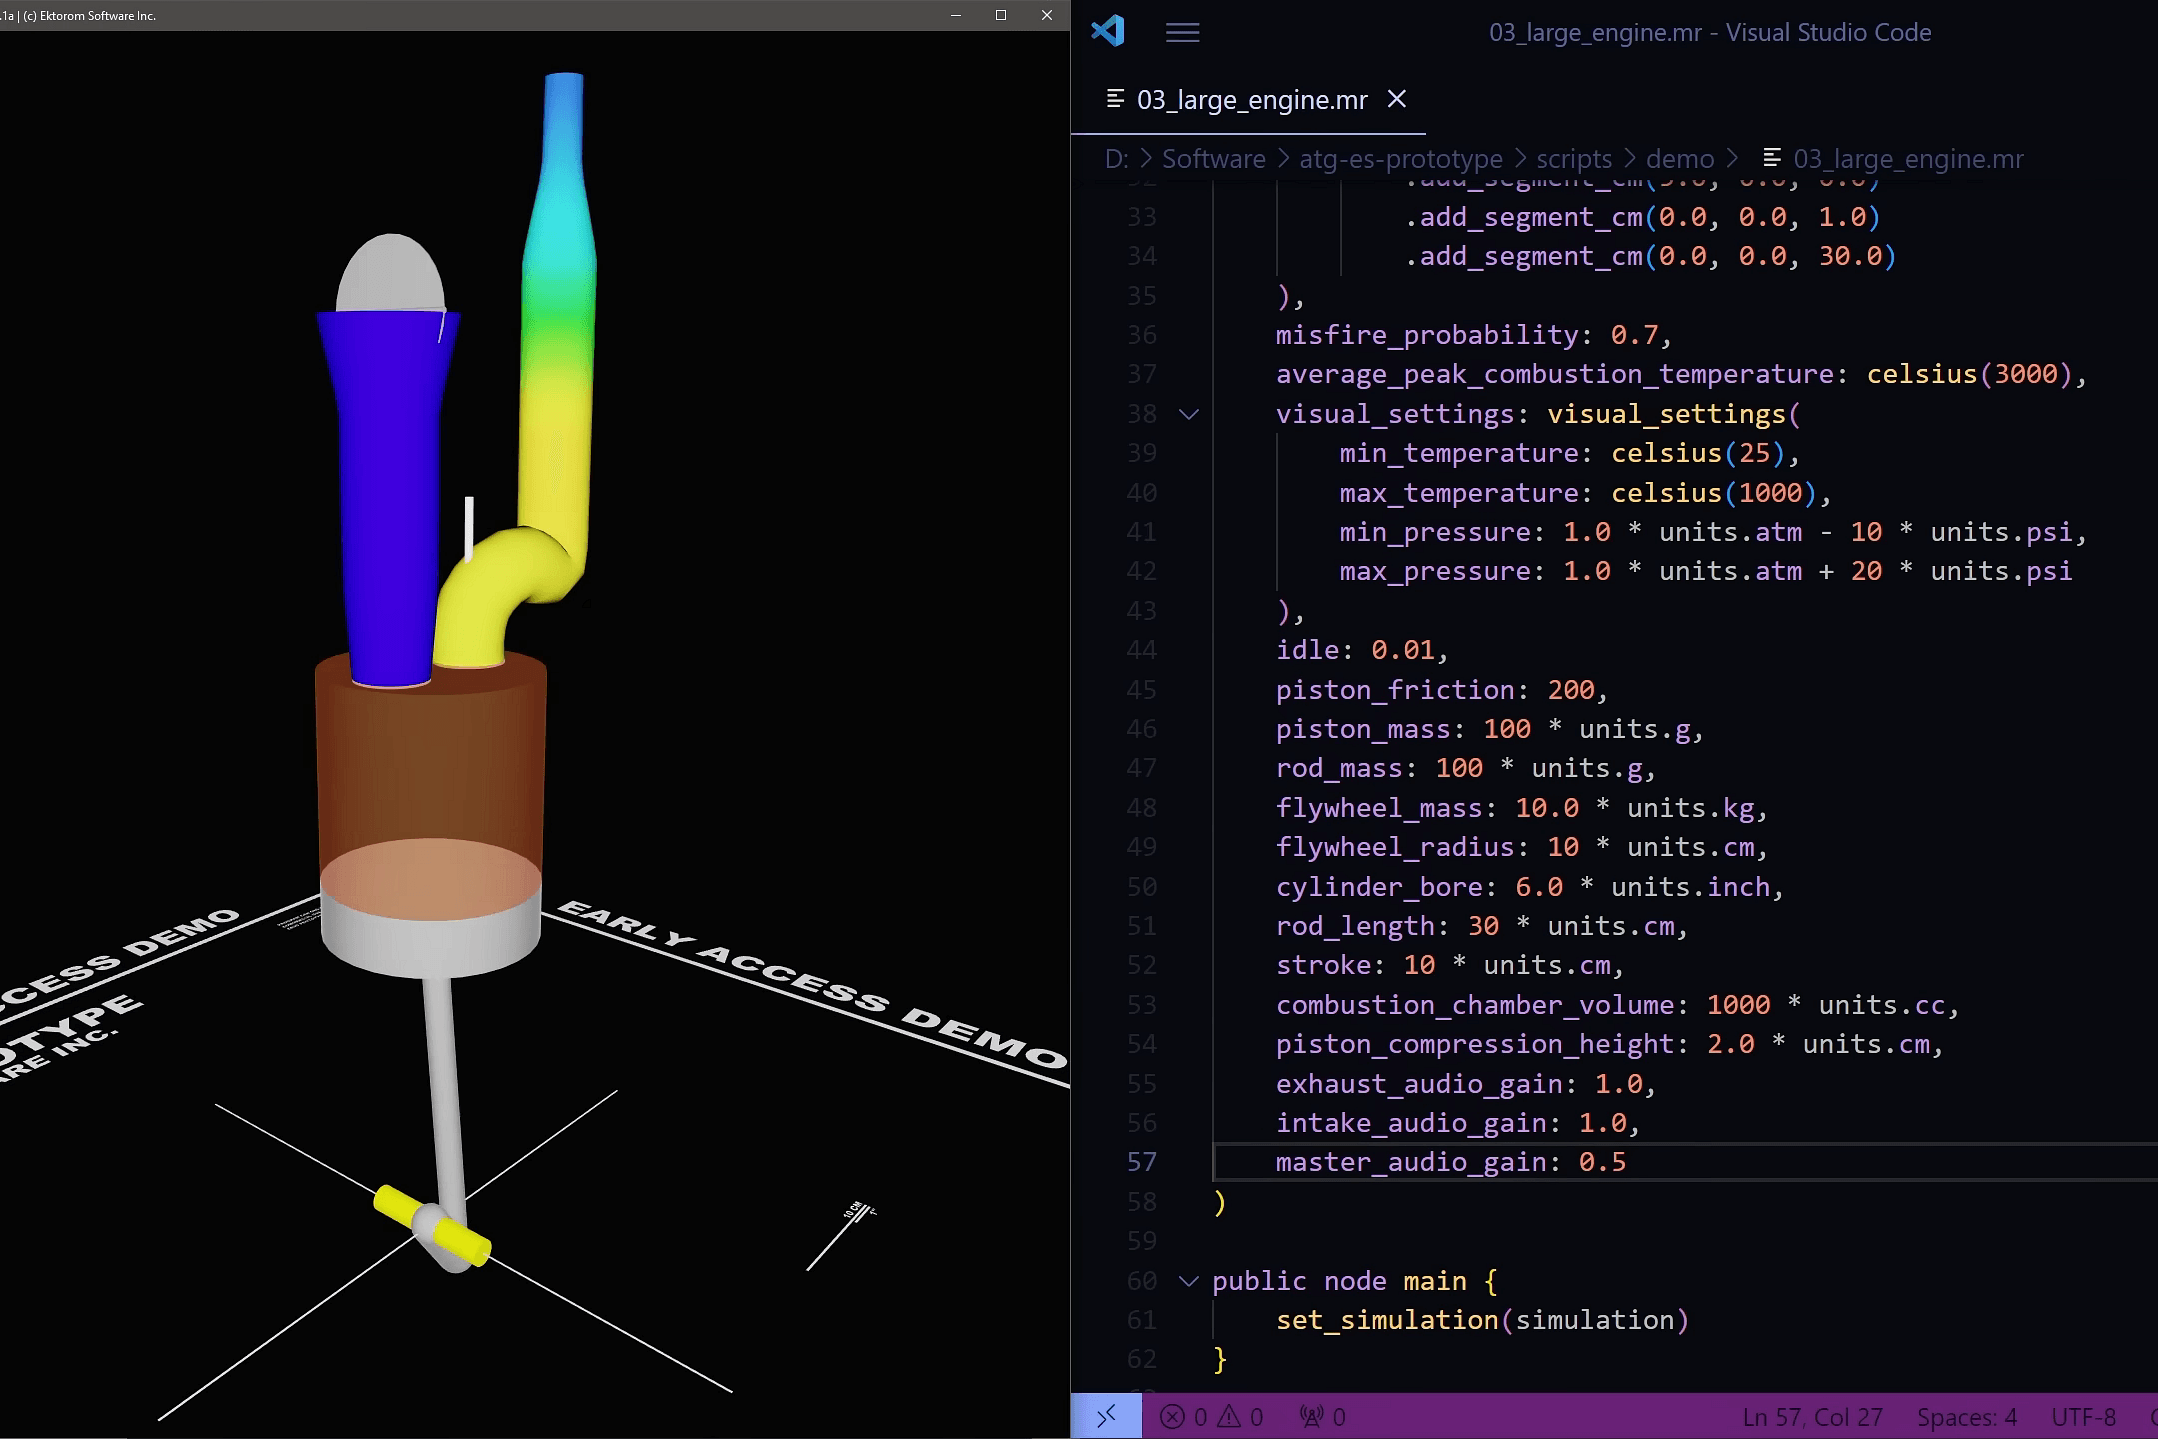Click the 'piston_mass: 100 * units.g' line
2158x1439 pixels.
click(x=1489, y=729)
